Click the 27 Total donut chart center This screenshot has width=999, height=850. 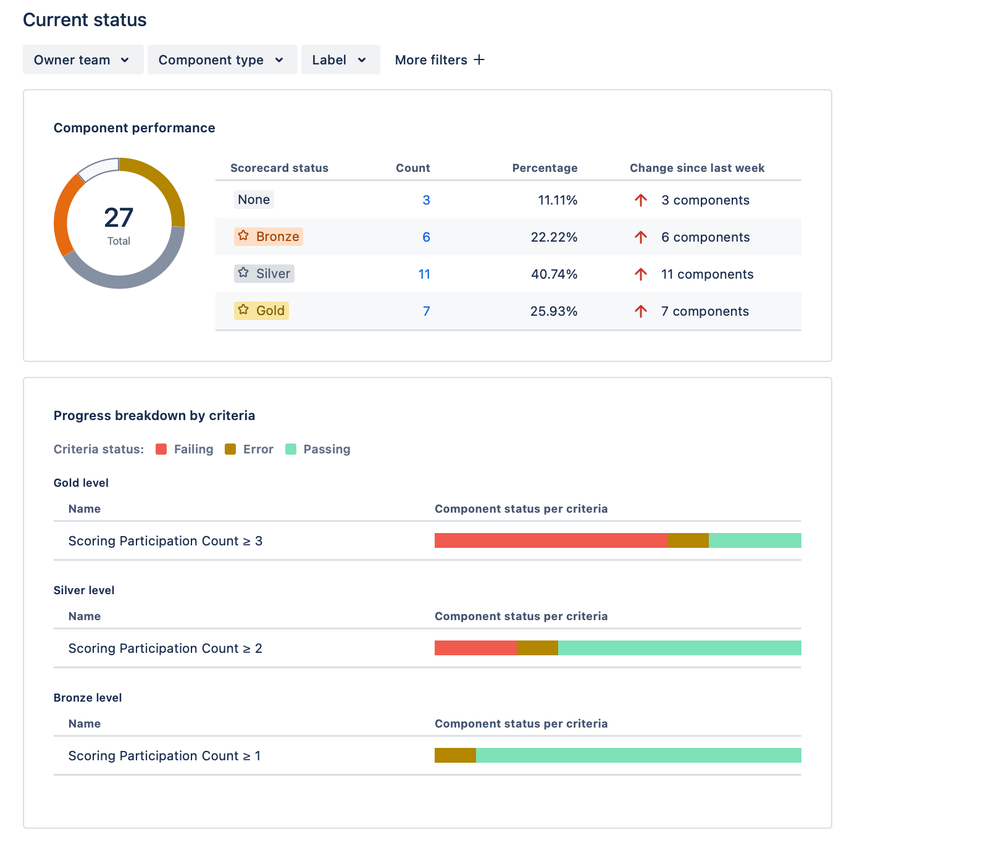pos(119,224)
